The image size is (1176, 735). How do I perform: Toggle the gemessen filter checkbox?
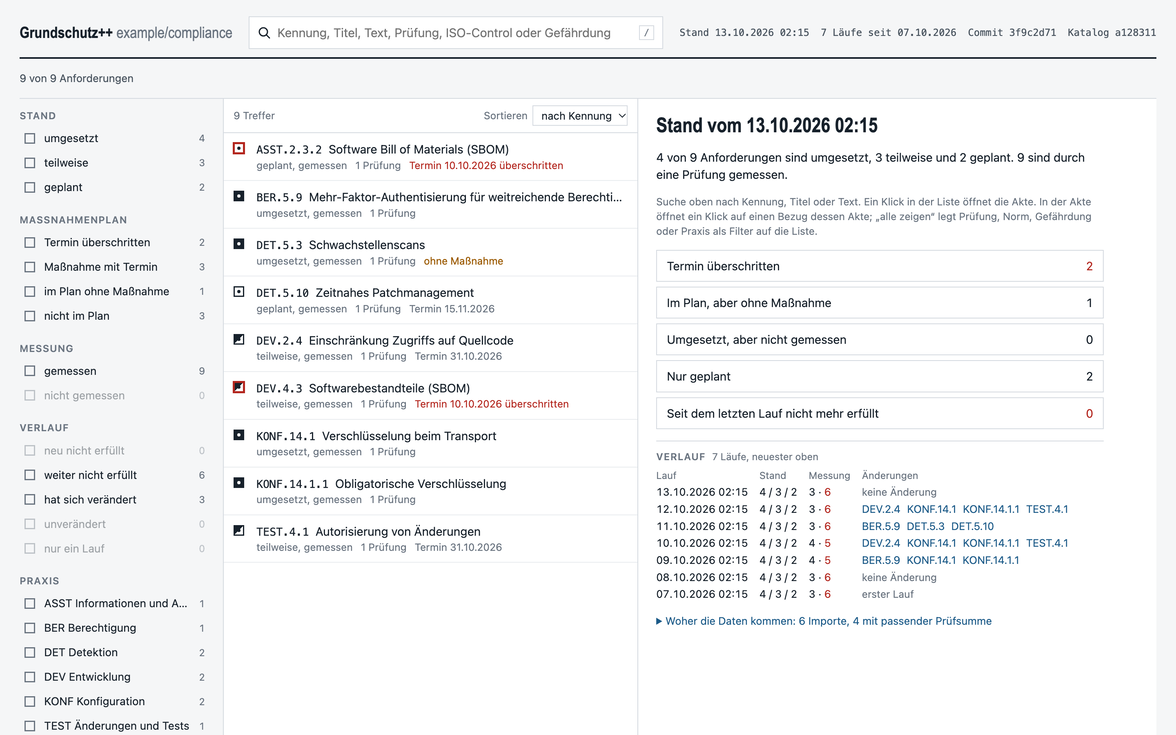[x=30, y=371]
